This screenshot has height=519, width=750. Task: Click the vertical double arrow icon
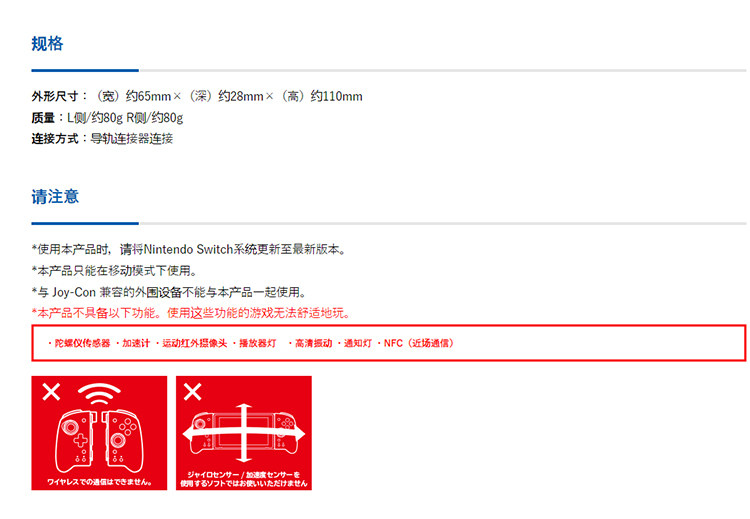tap(244, 433)
